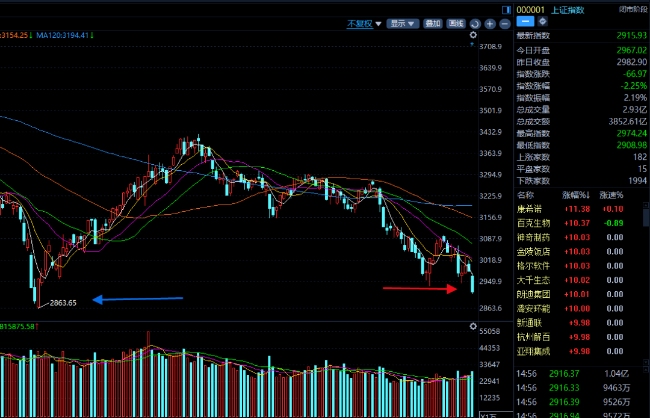Viewport: 650px width, 418px height.
Task: Toggle the 叠加 overlay button
Action: pos(432,23)
